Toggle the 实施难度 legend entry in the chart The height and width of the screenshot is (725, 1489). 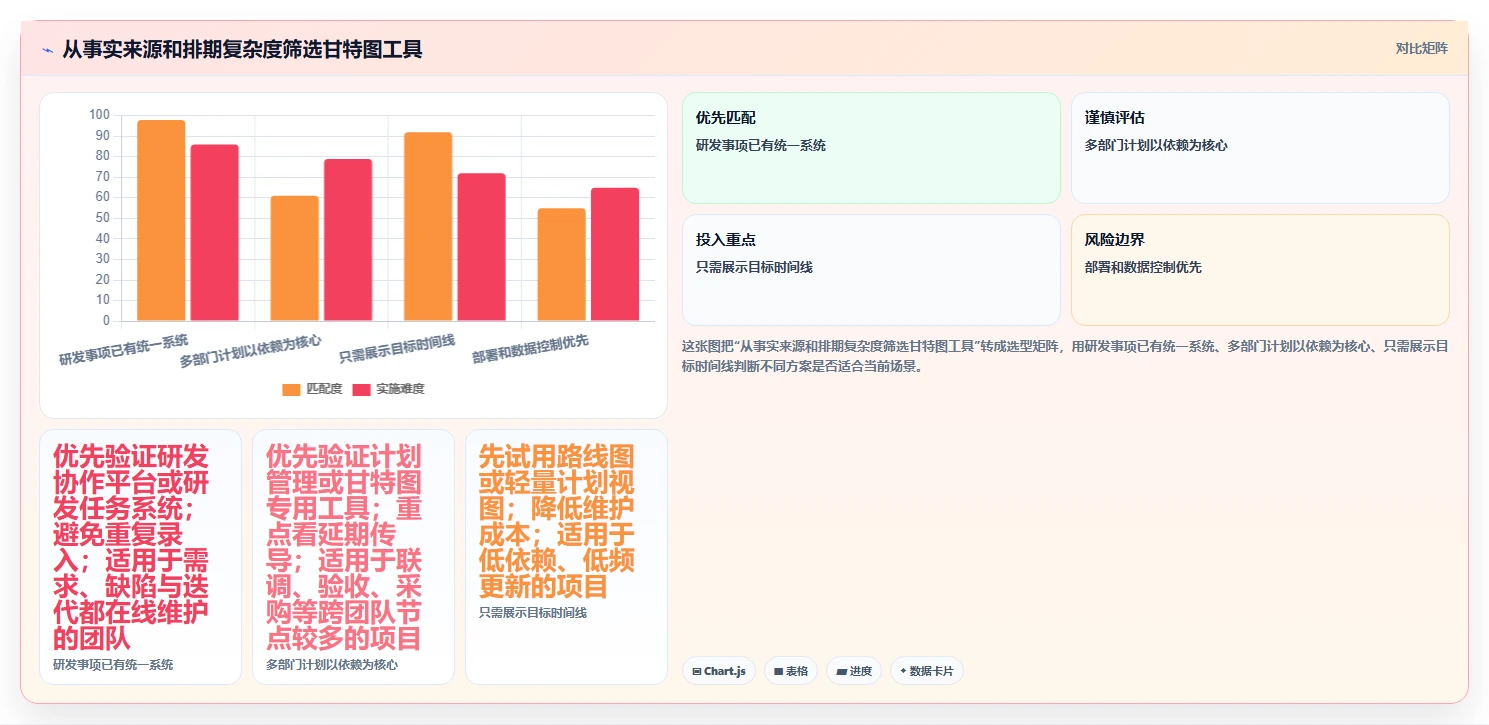pyautogui.click(x=388, y=389)
